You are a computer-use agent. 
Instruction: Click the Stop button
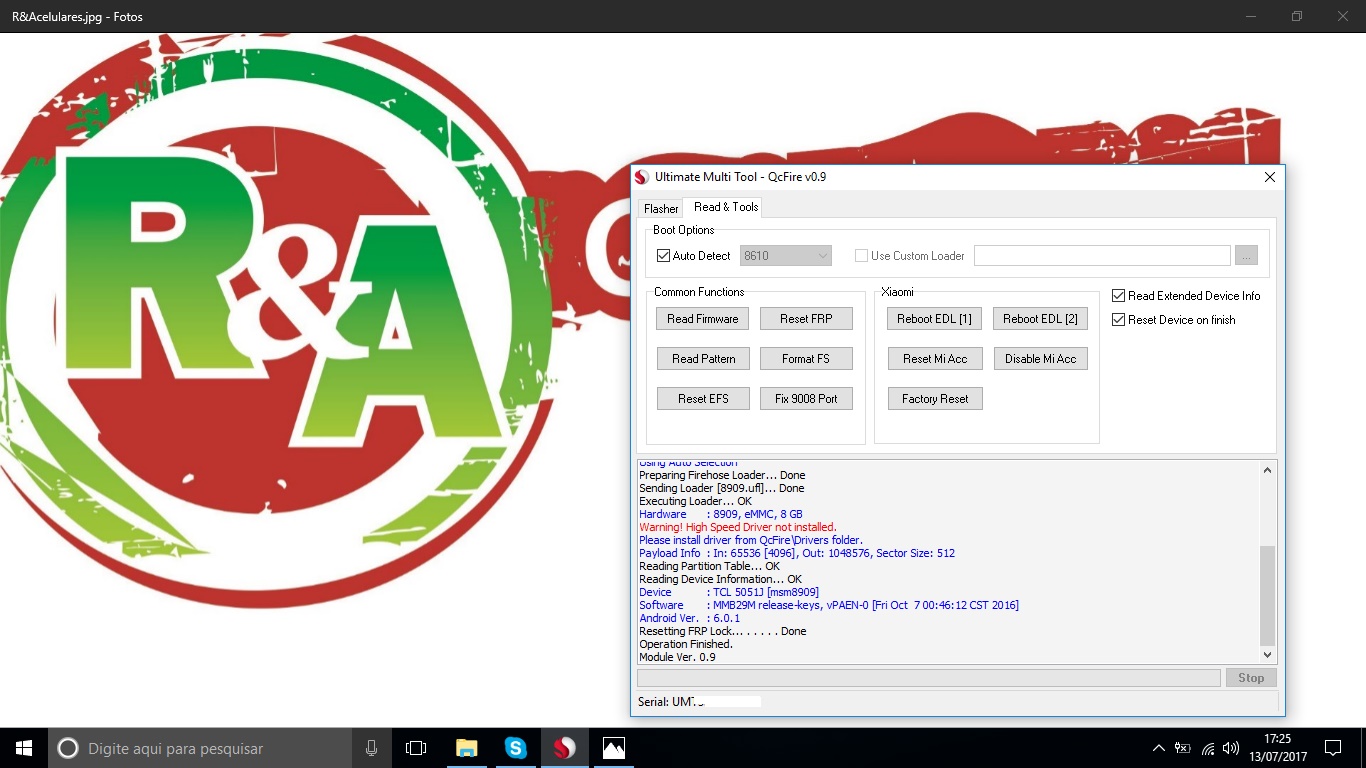coord(1251,678)
